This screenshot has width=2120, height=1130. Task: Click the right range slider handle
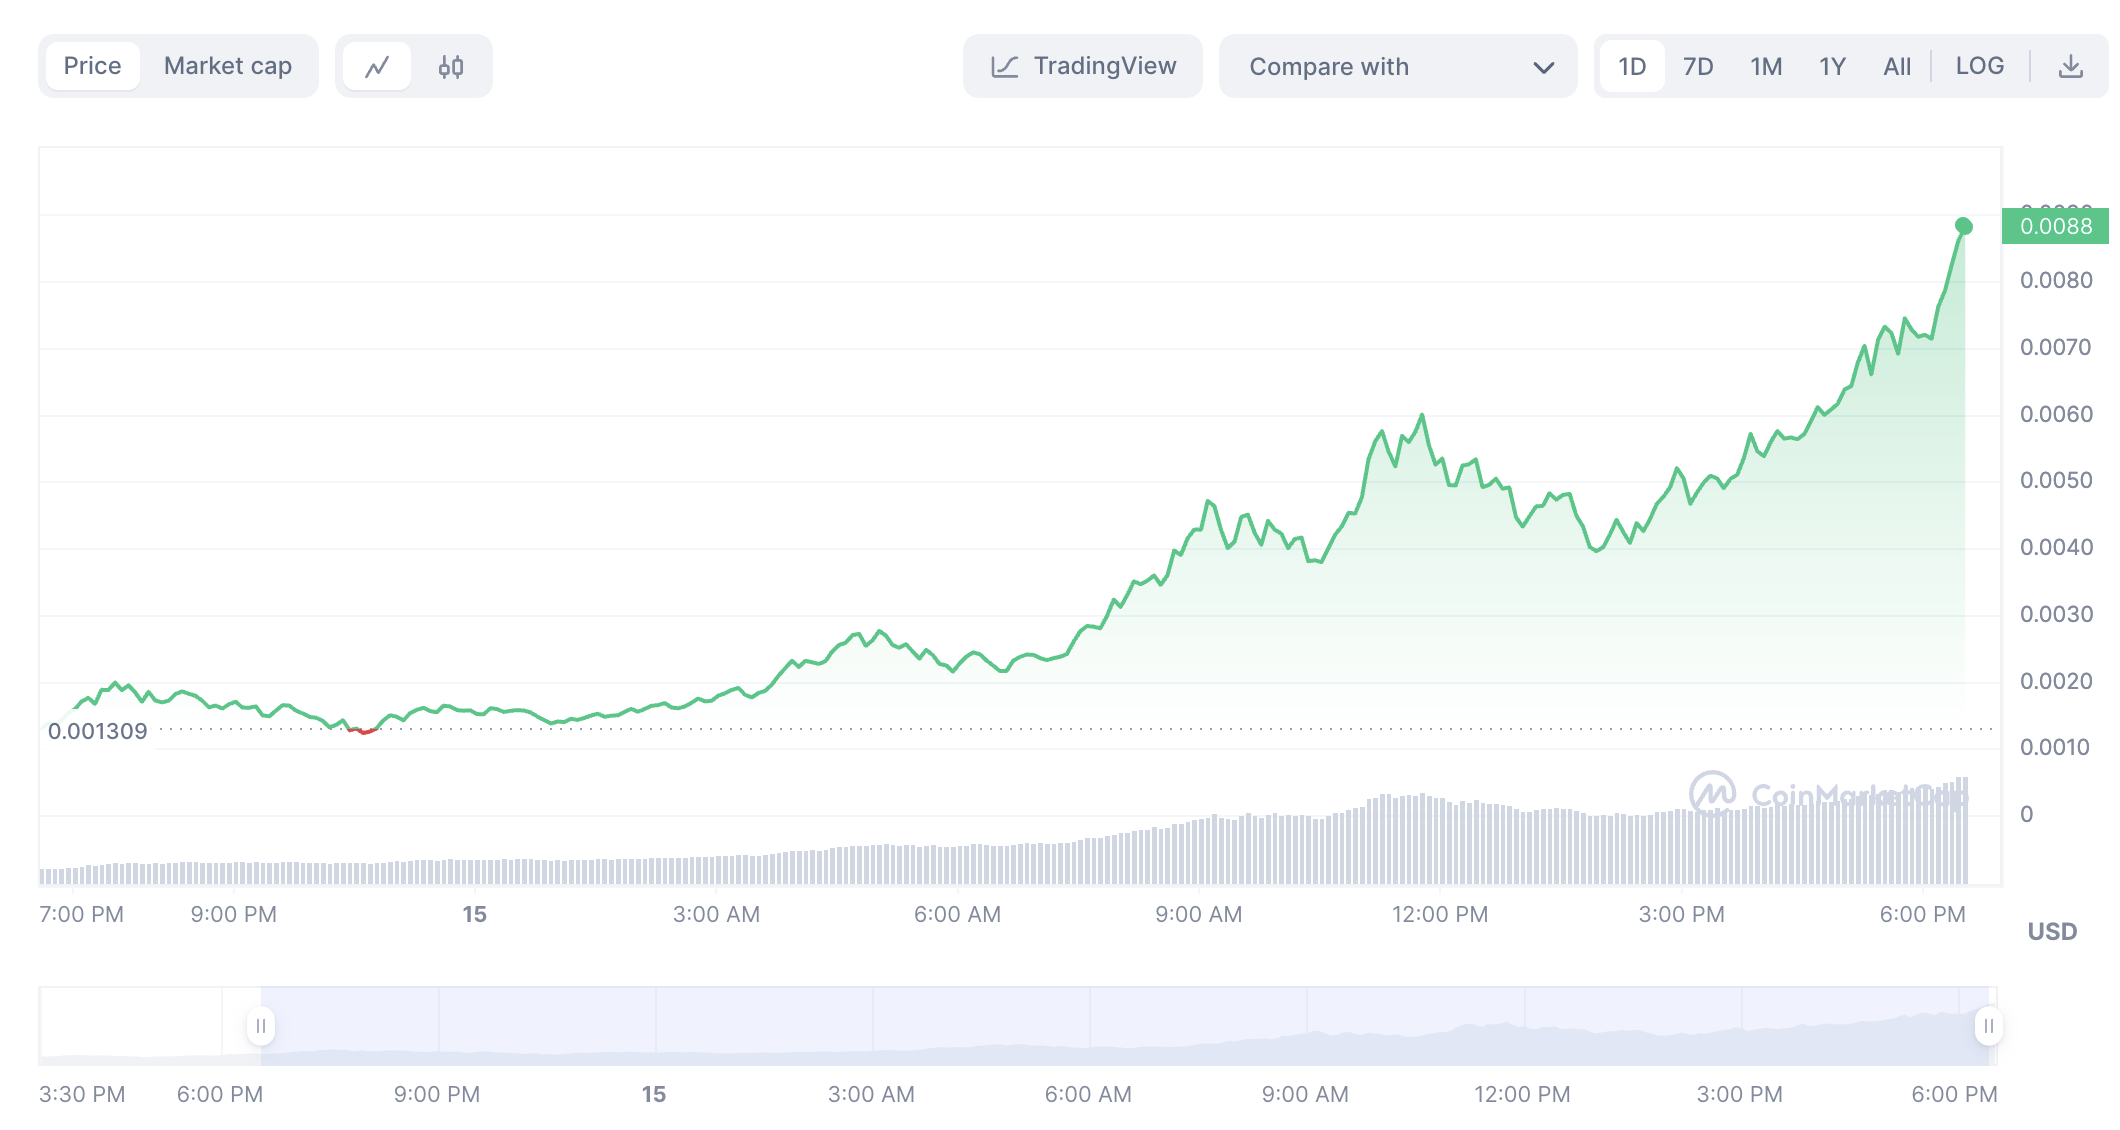click(1988, 1026)
